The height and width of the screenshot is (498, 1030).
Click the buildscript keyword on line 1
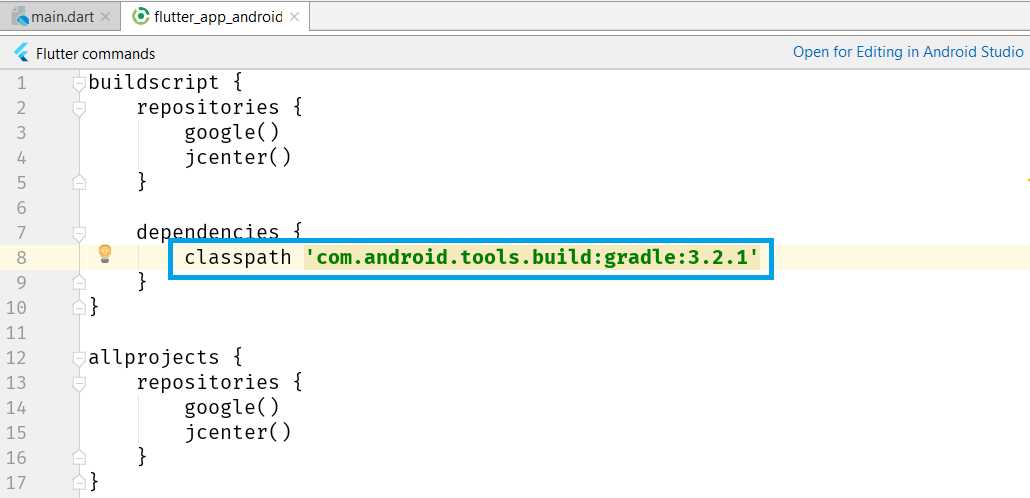pos(154,83)
